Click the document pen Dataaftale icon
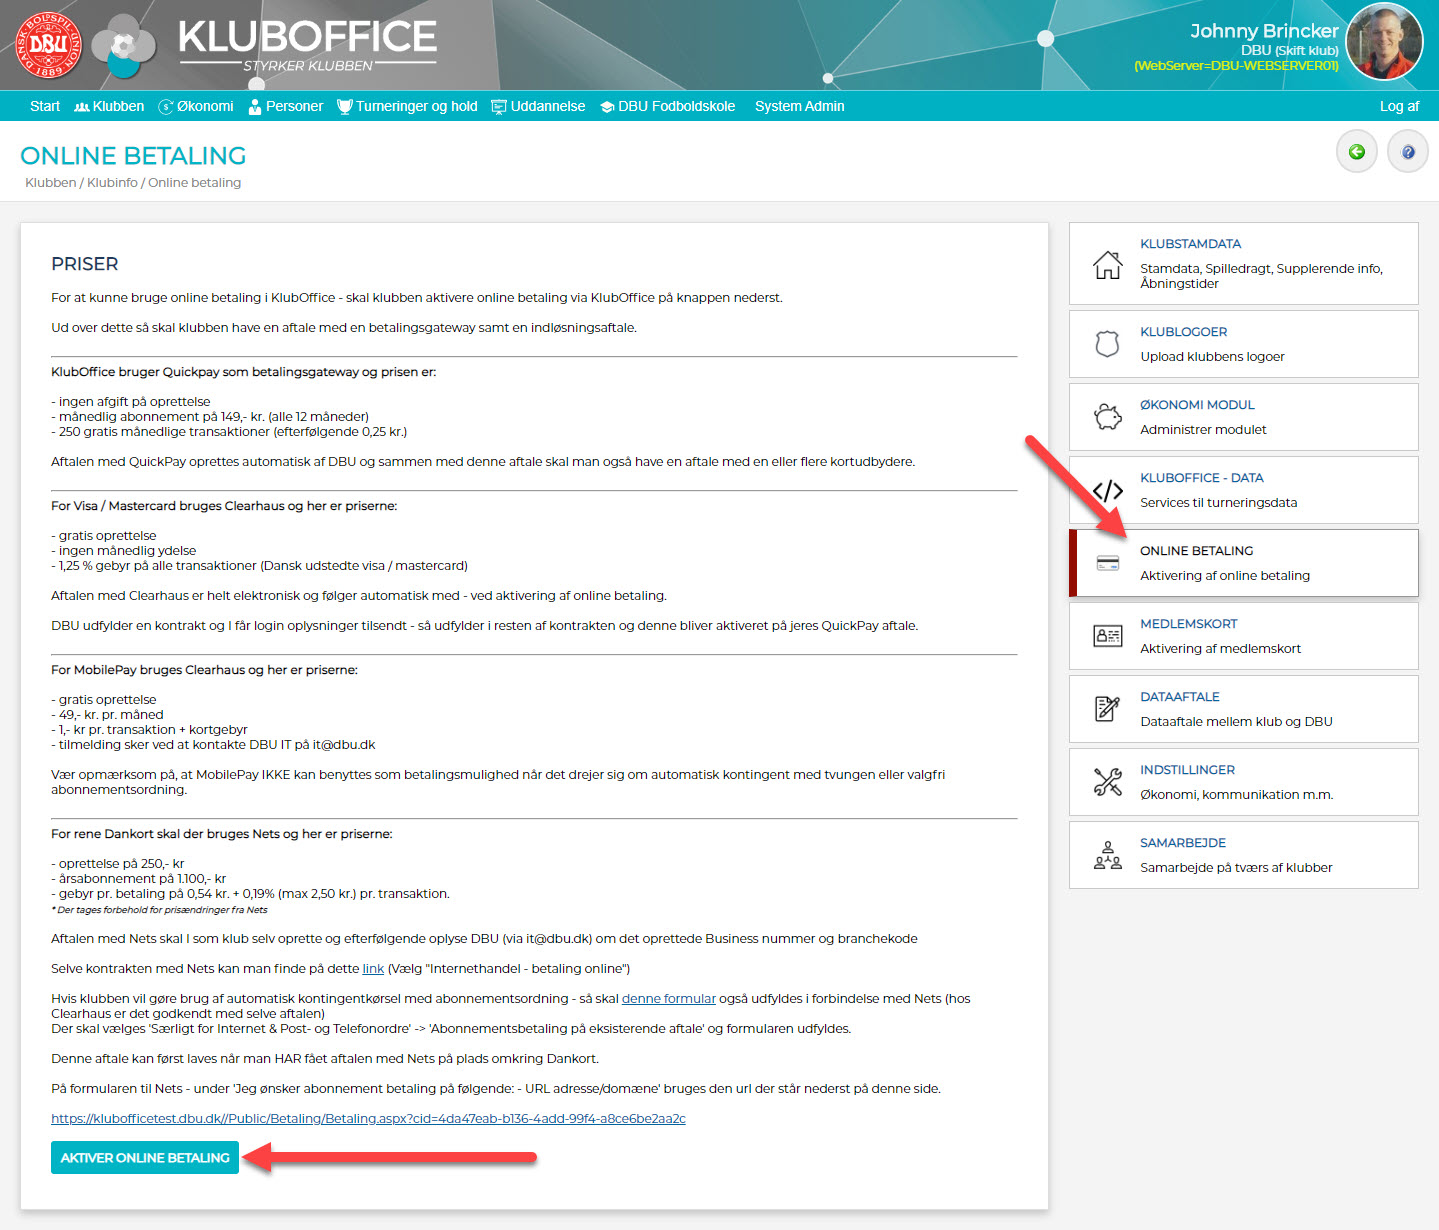 coord(1107,709)
